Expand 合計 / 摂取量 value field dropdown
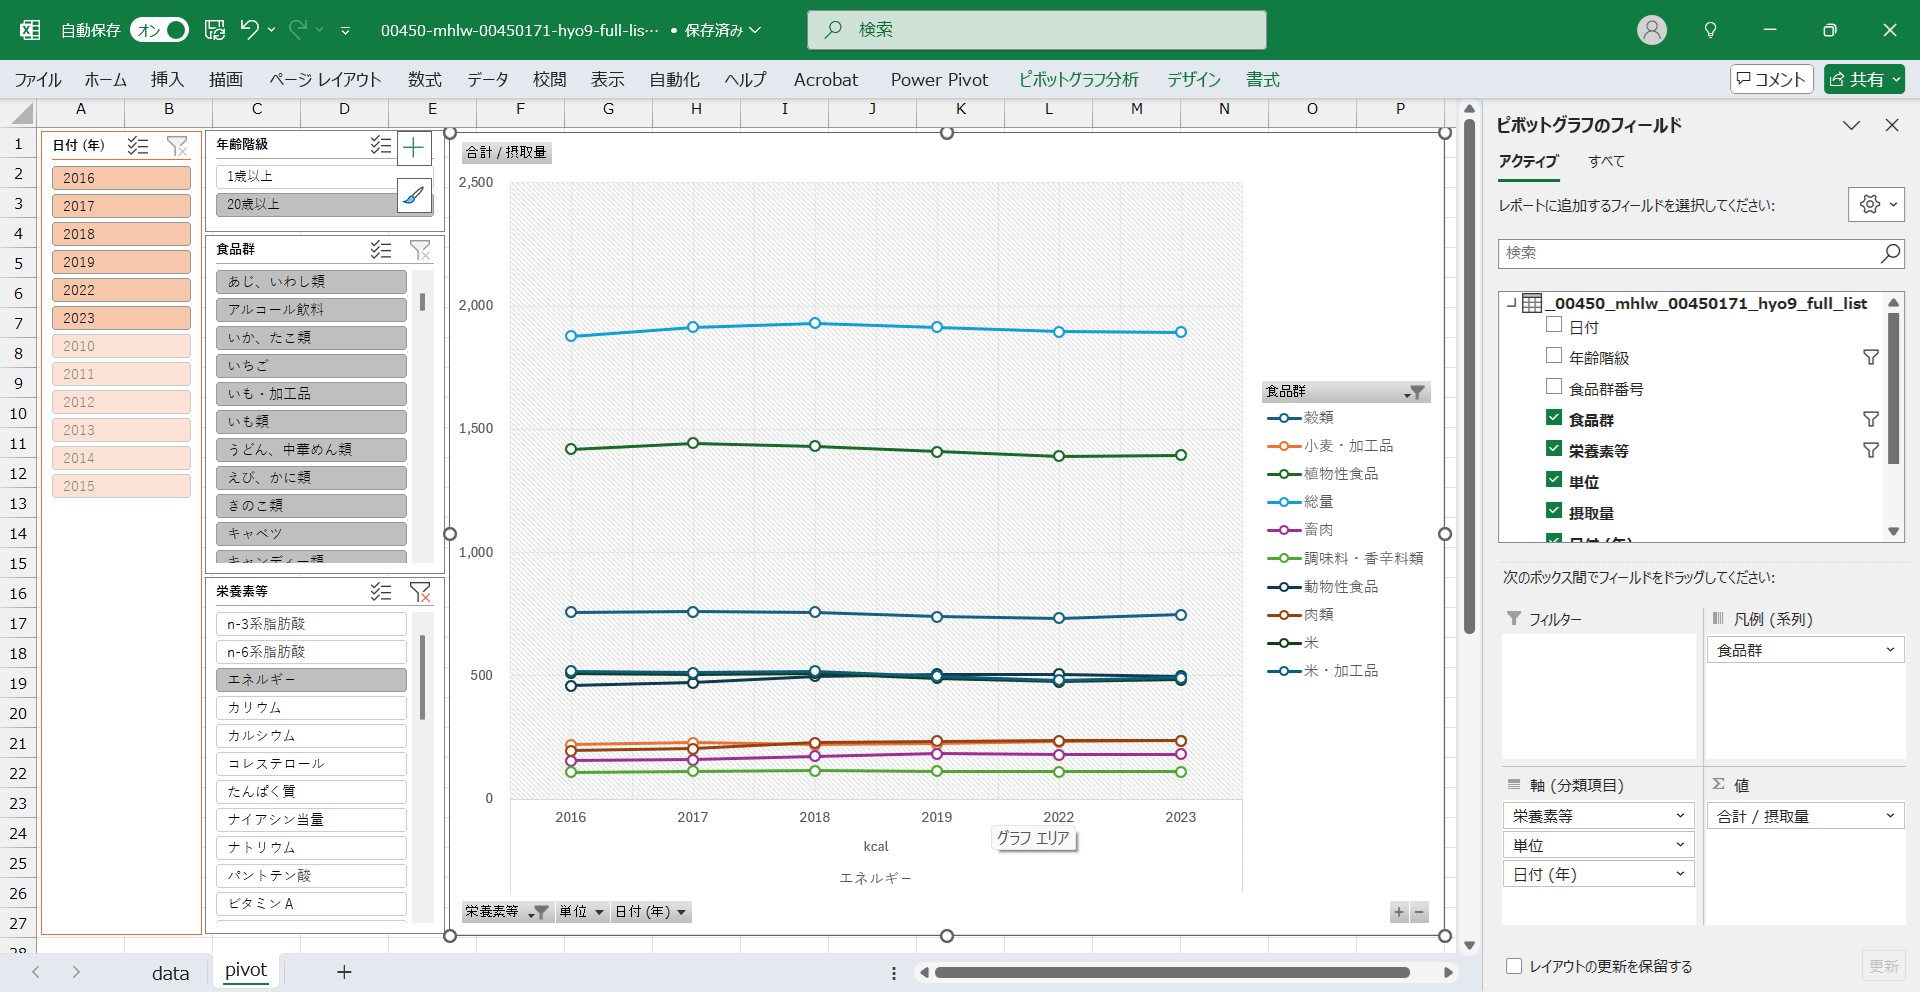1920x992 pixels. (1890, 816)
